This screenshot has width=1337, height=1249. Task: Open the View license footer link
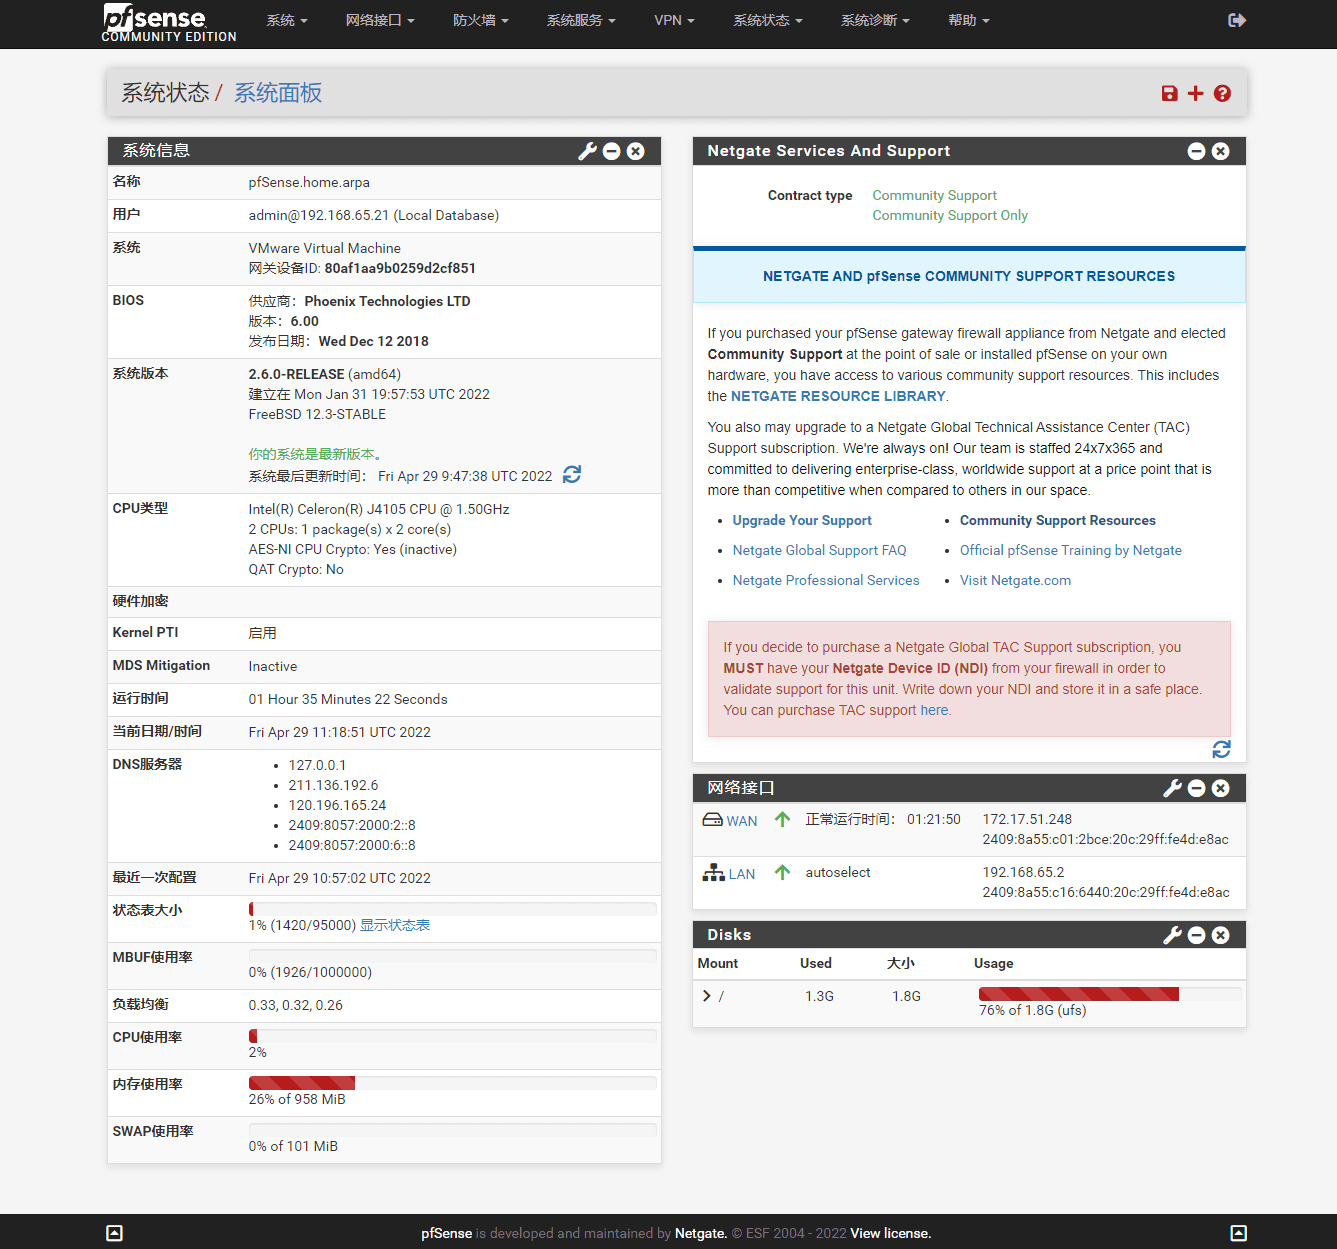pyautogui.click(x=890, y=1233)
